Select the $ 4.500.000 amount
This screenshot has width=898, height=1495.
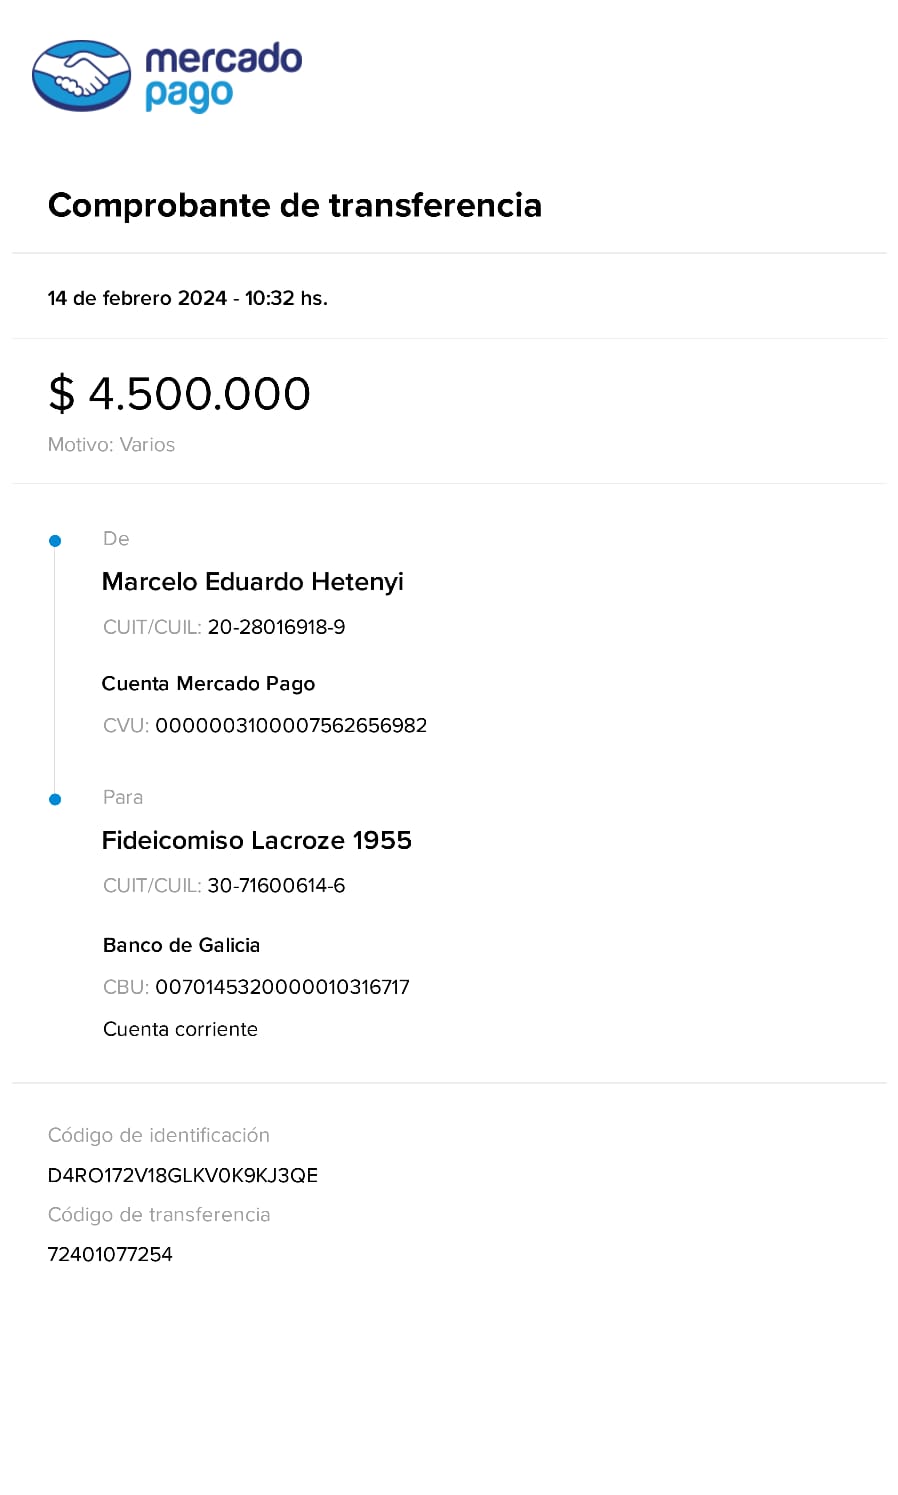(179, 393)
